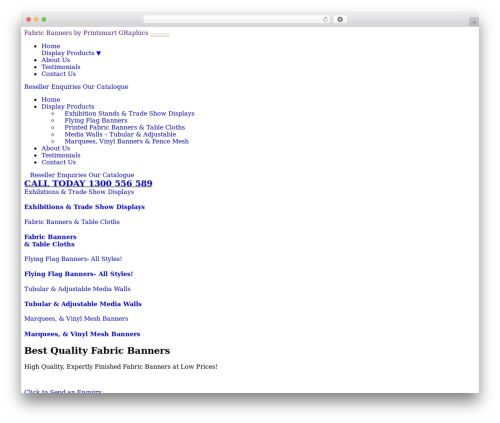The height and width of the screenshot is (423, 500).
Task: Open plain-text Exhibitions & Trade Show Displays link
Action: click(x=79, y=192)
